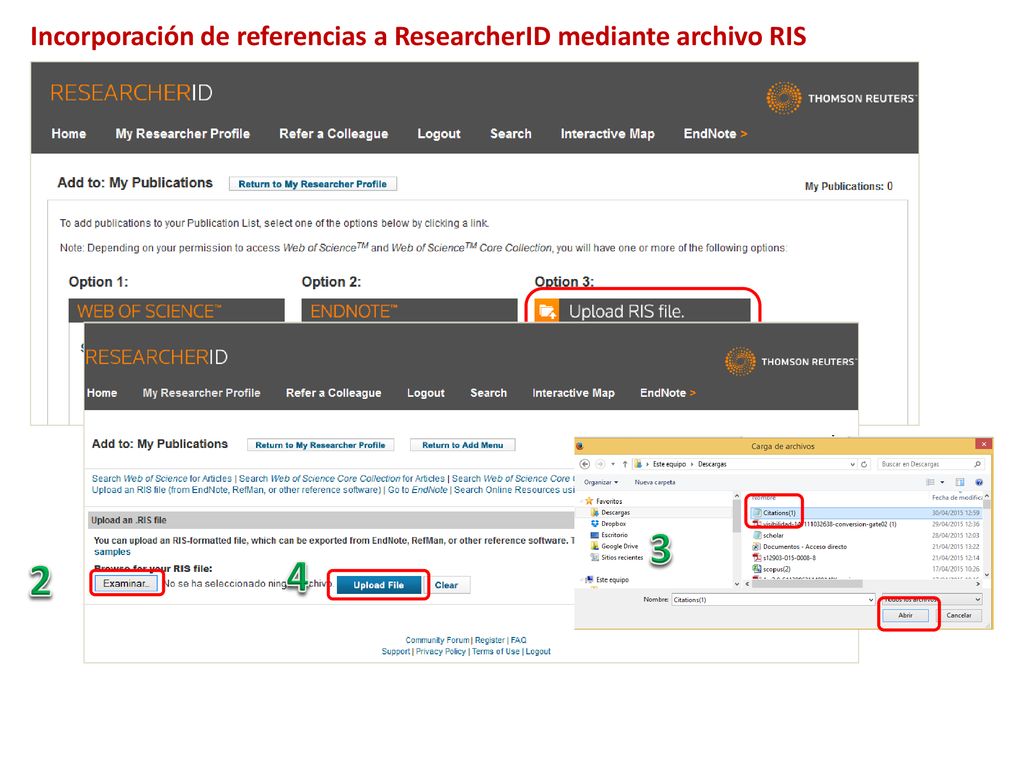
Task: Click the magnifier in Buscar en Descargas
Action: point(978,464)
